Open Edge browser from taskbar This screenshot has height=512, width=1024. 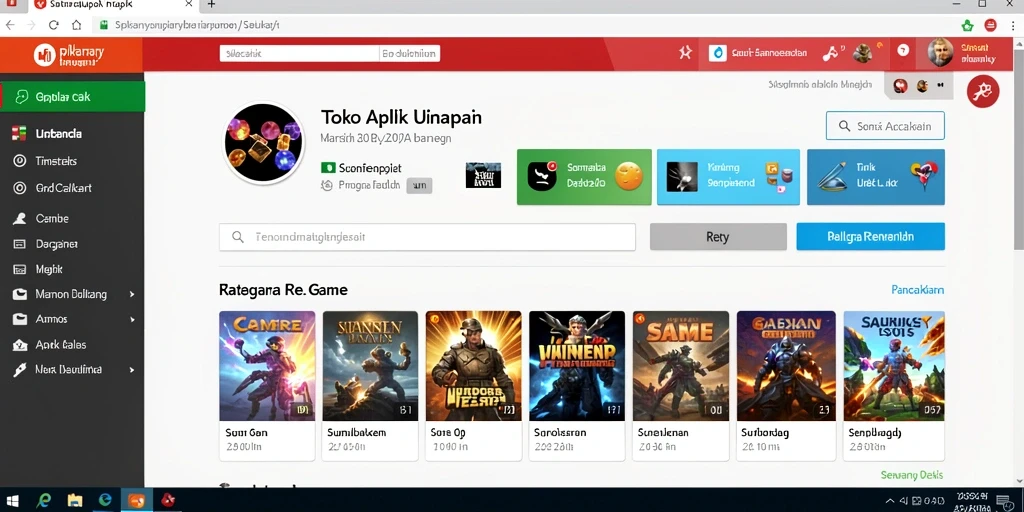(105, 501)
